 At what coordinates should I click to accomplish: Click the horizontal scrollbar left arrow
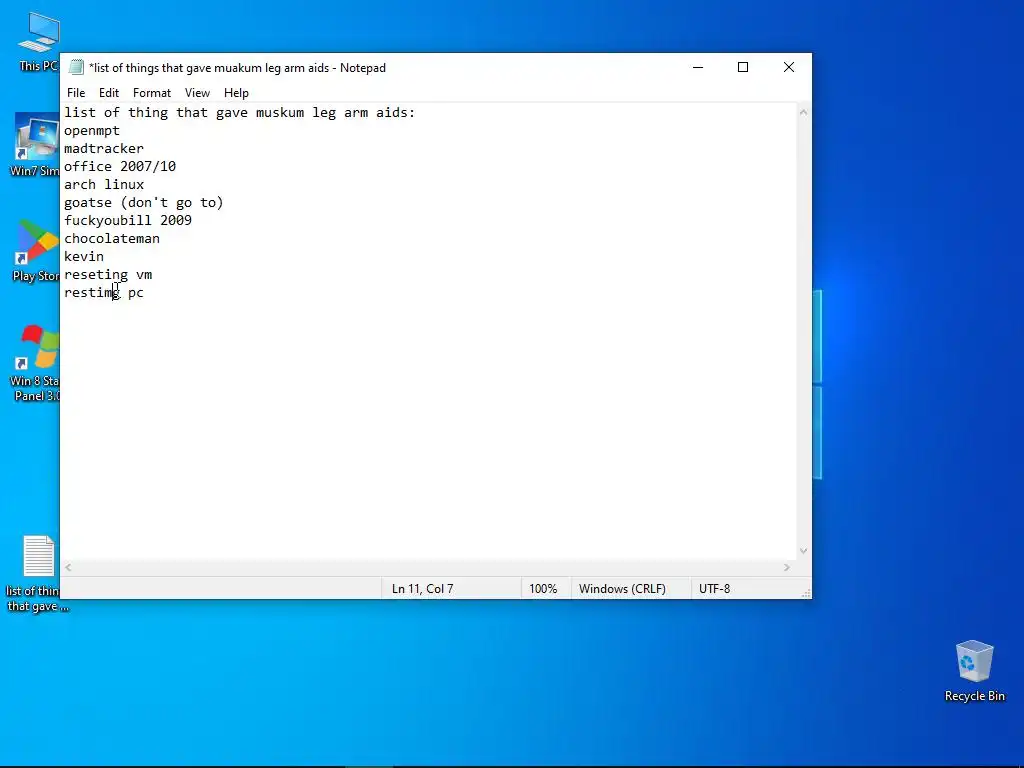[69, 568]
